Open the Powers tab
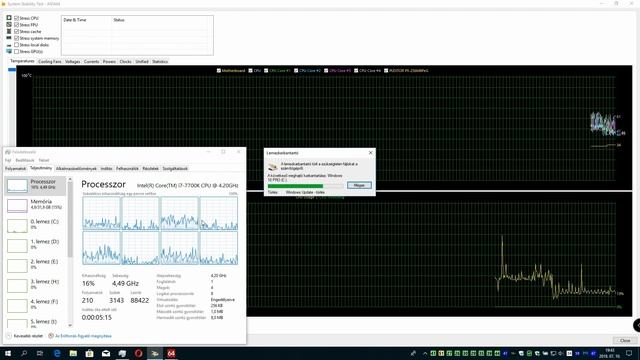640x360 pixels. pos(109,62)
